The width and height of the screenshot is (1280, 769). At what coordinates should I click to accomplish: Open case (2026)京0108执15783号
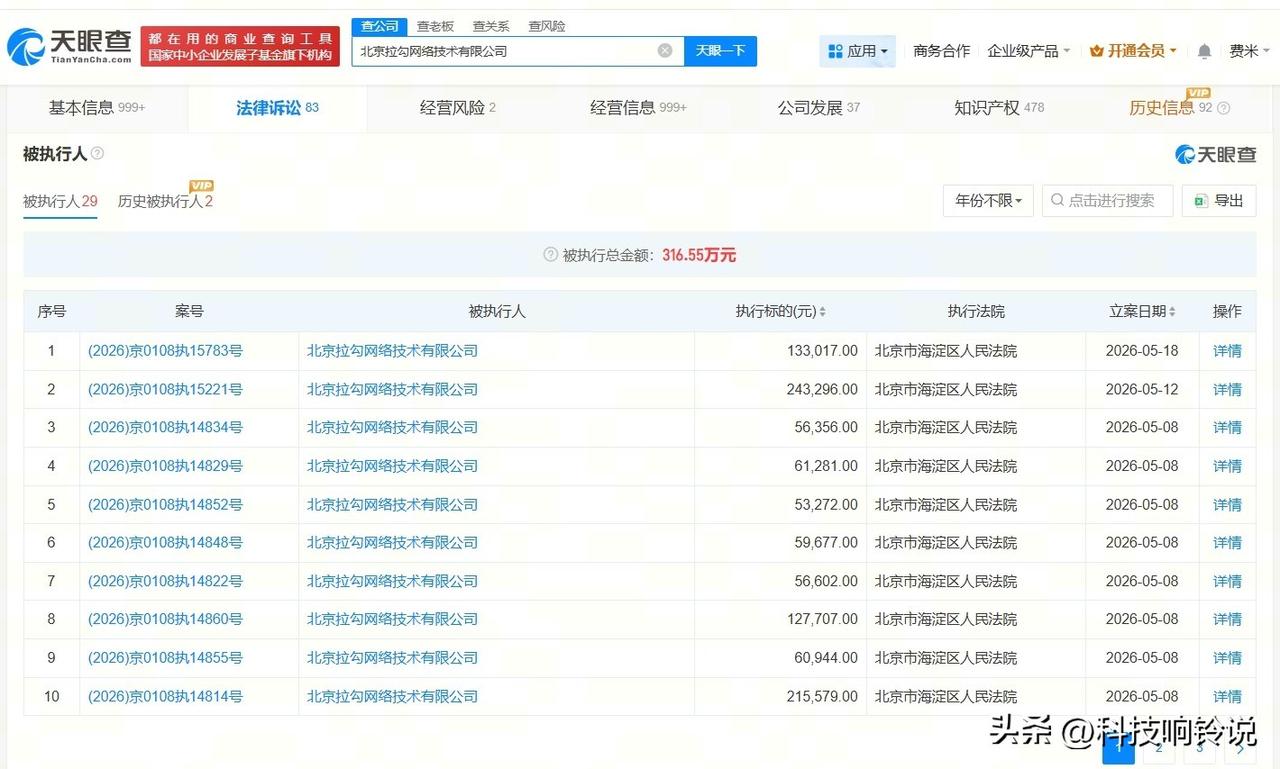point(165,351)
